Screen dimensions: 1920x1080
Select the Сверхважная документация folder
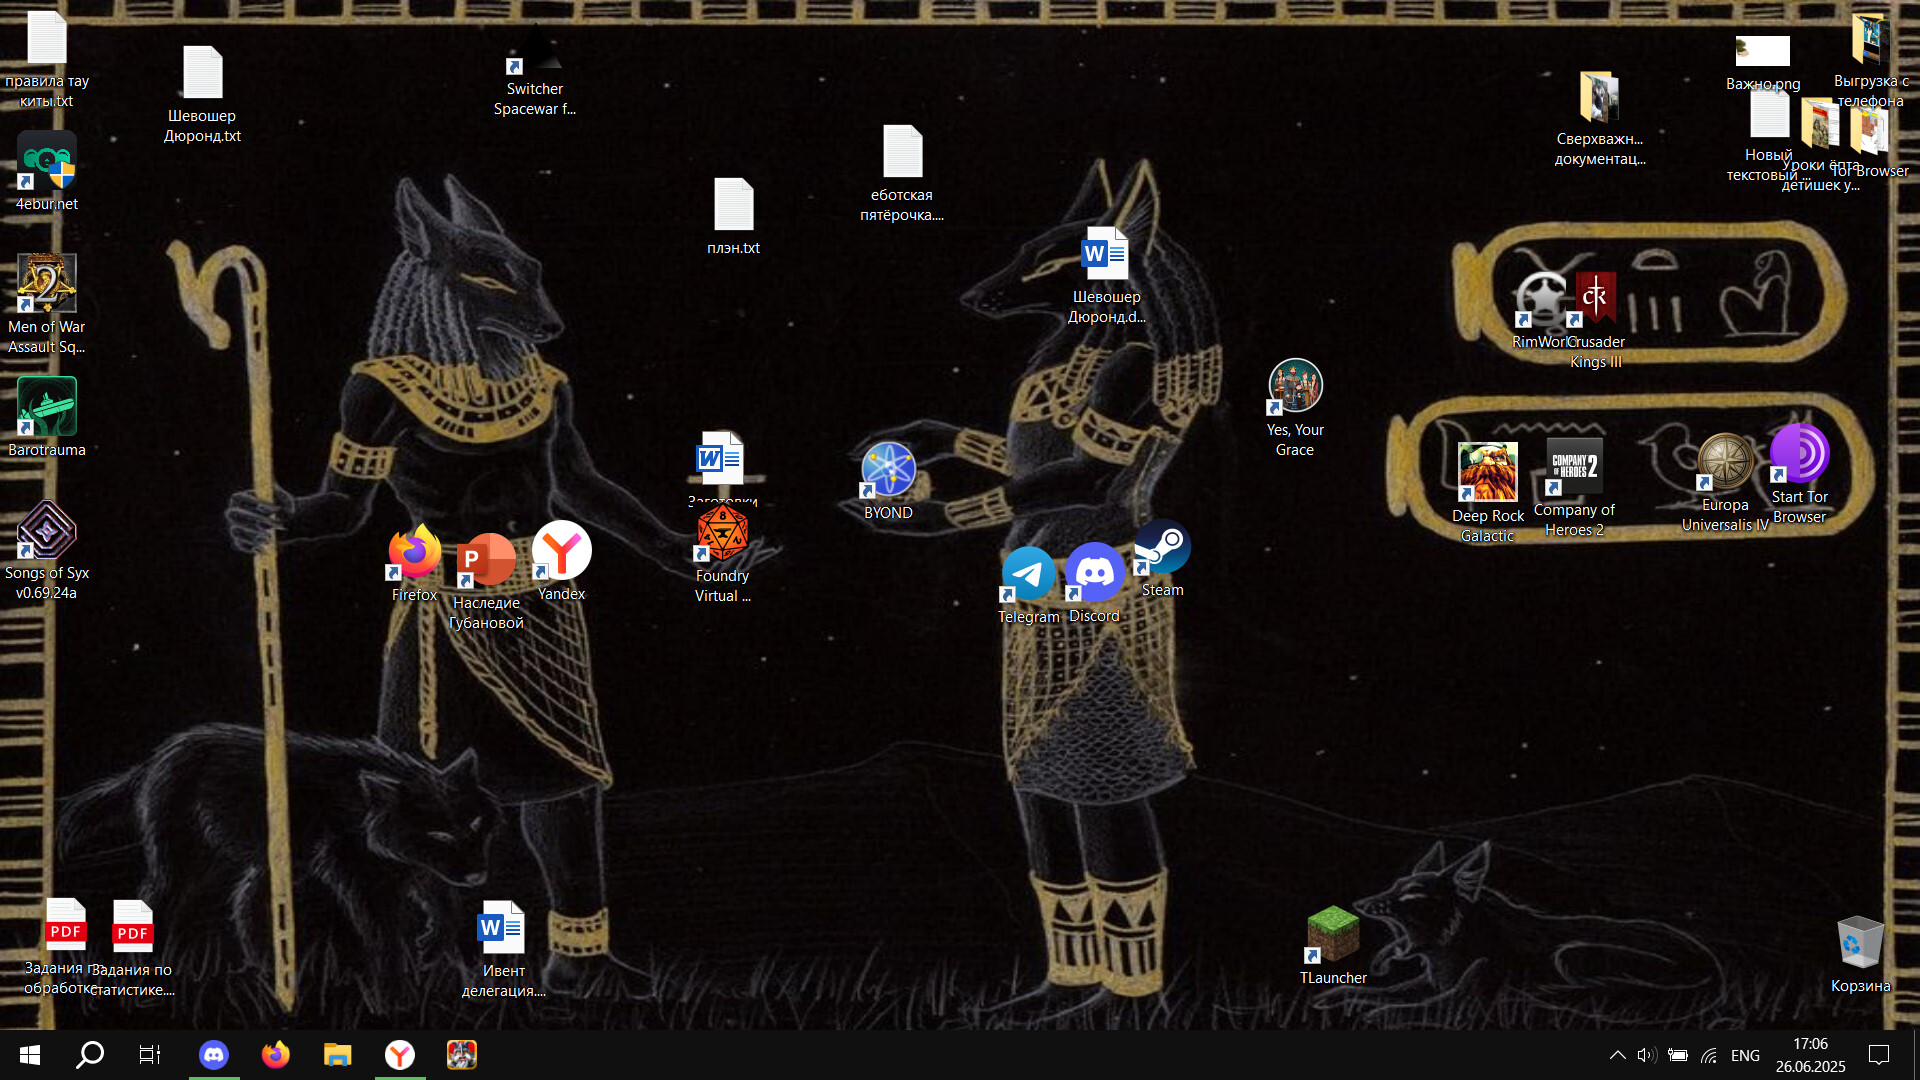(x=1599, y=97)
